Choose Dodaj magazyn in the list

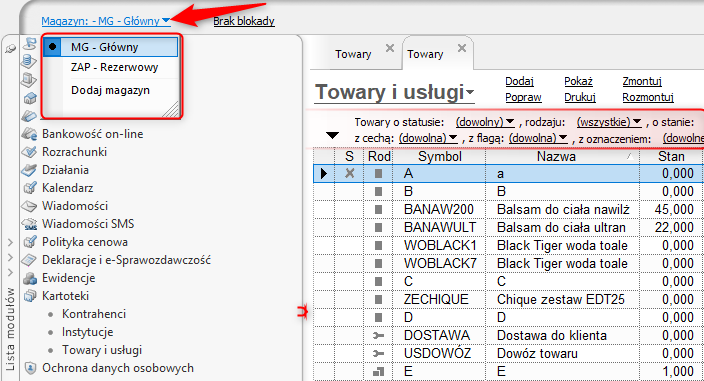click(110, 90)
